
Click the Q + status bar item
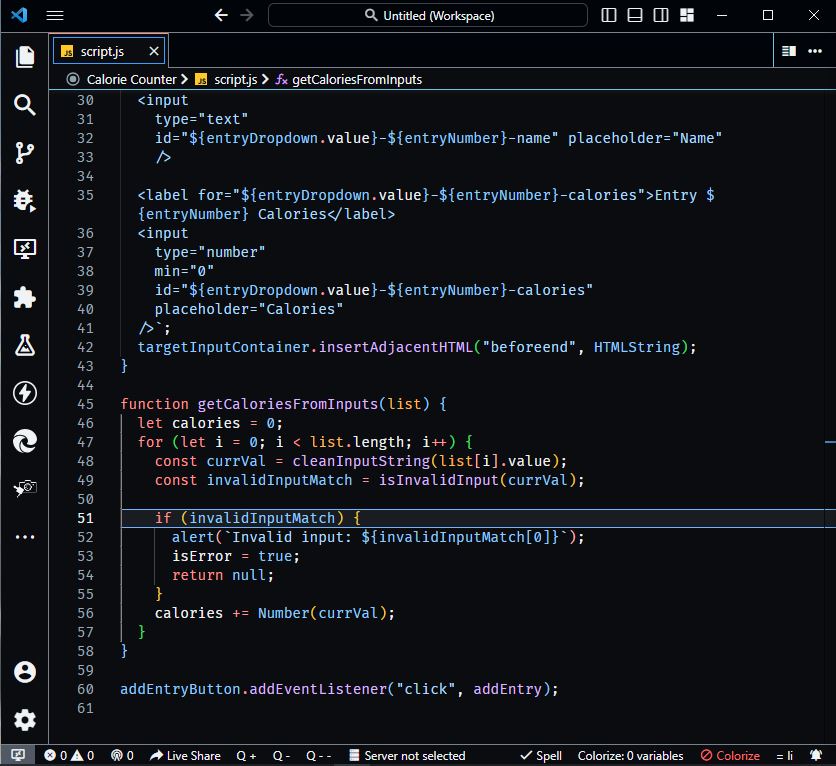coord(246,755)
